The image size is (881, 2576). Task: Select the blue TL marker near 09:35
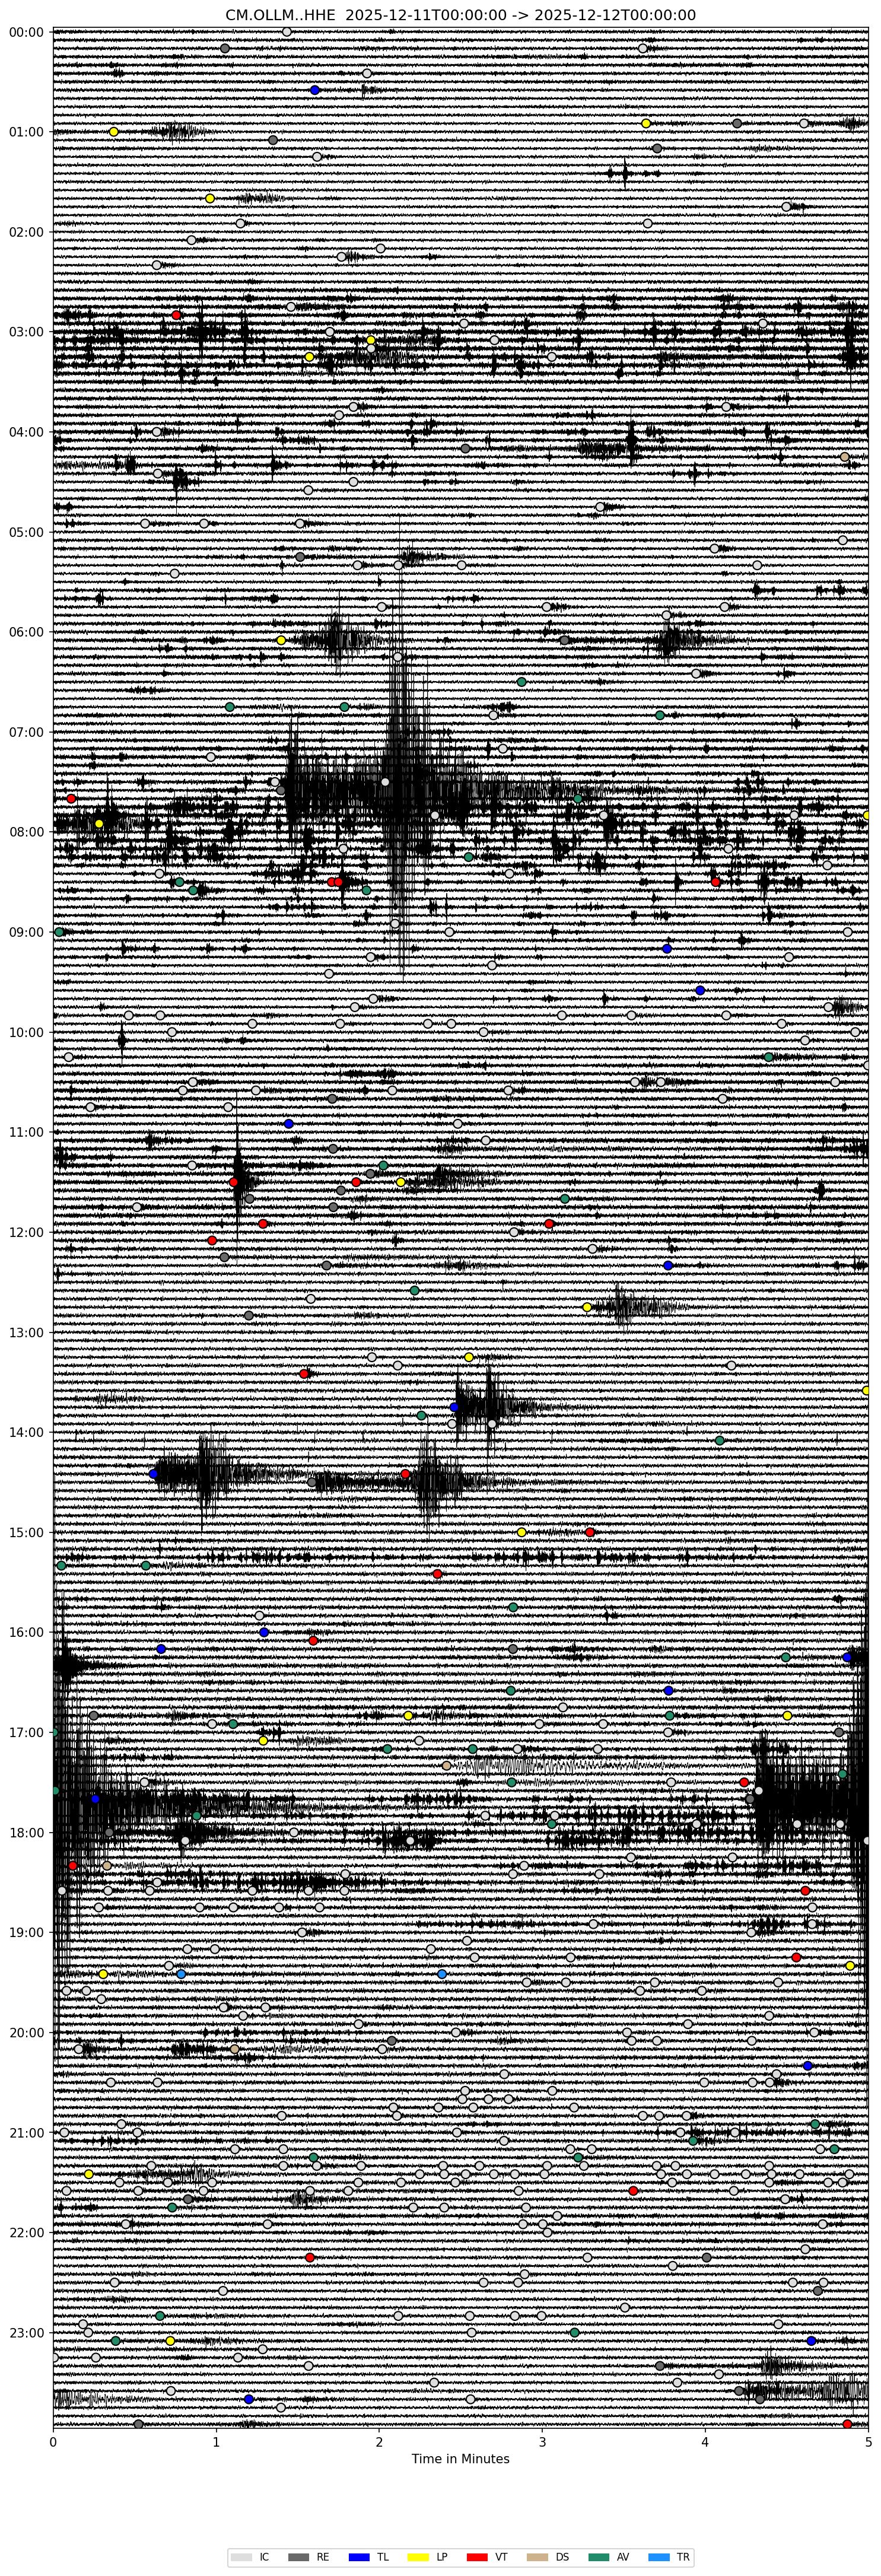[700, 990]
